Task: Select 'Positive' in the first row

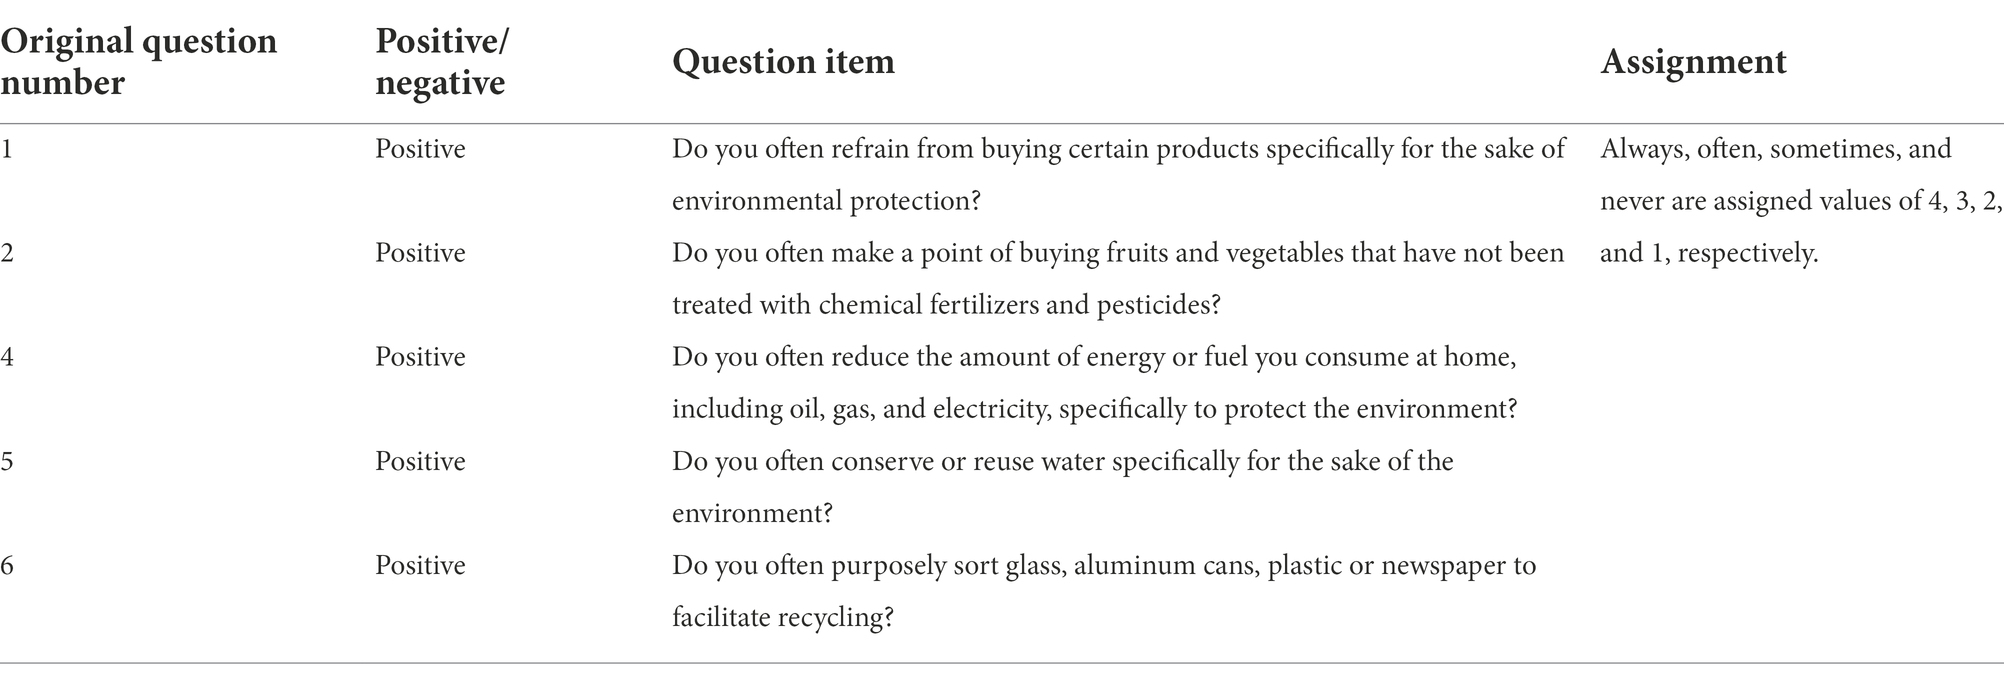Action: point(420,149)
